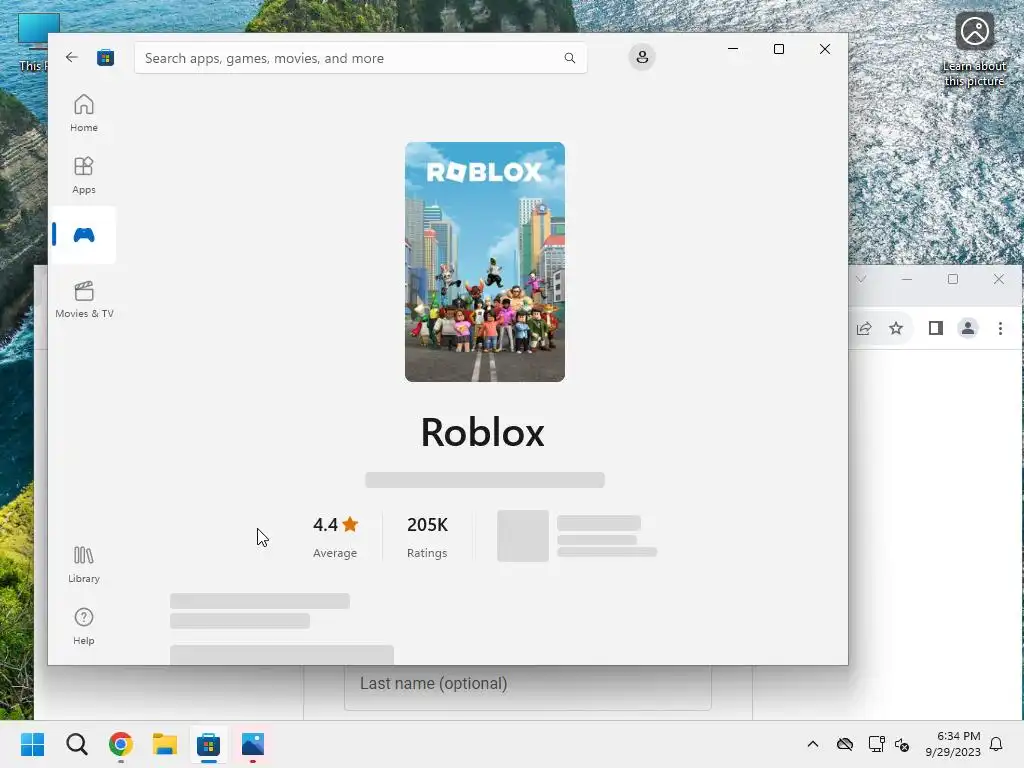The height and width of the screenshot is (768, 1024).
Task: Expand Chrome tab search chevron
Action: [x=861, y=279]
